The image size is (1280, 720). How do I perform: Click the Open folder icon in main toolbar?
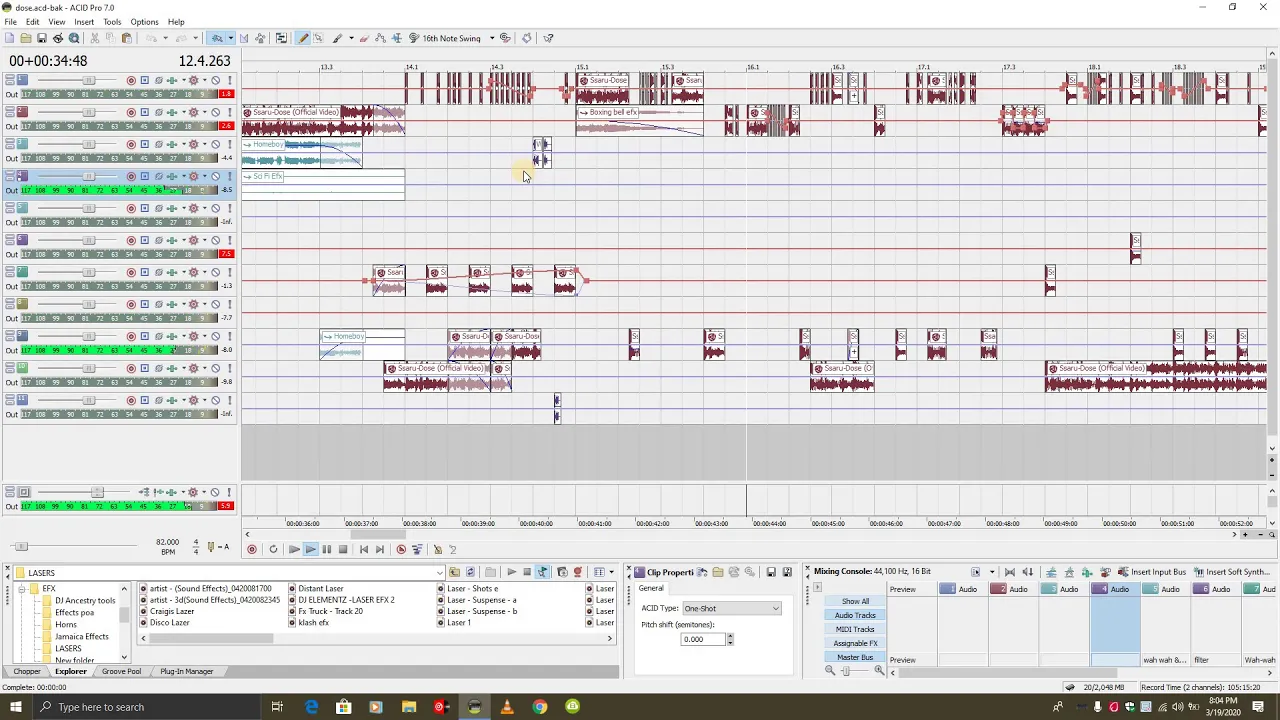coord(25,38)
